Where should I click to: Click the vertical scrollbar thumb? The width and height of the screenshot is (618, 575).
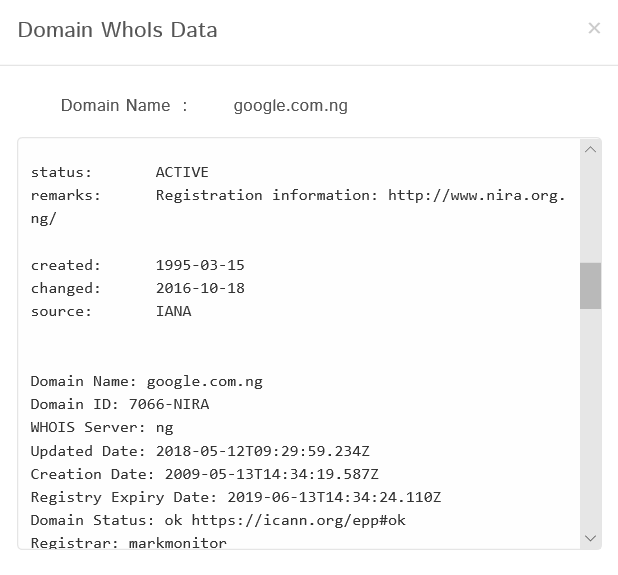pyautogui.click(x=590, y=286)
